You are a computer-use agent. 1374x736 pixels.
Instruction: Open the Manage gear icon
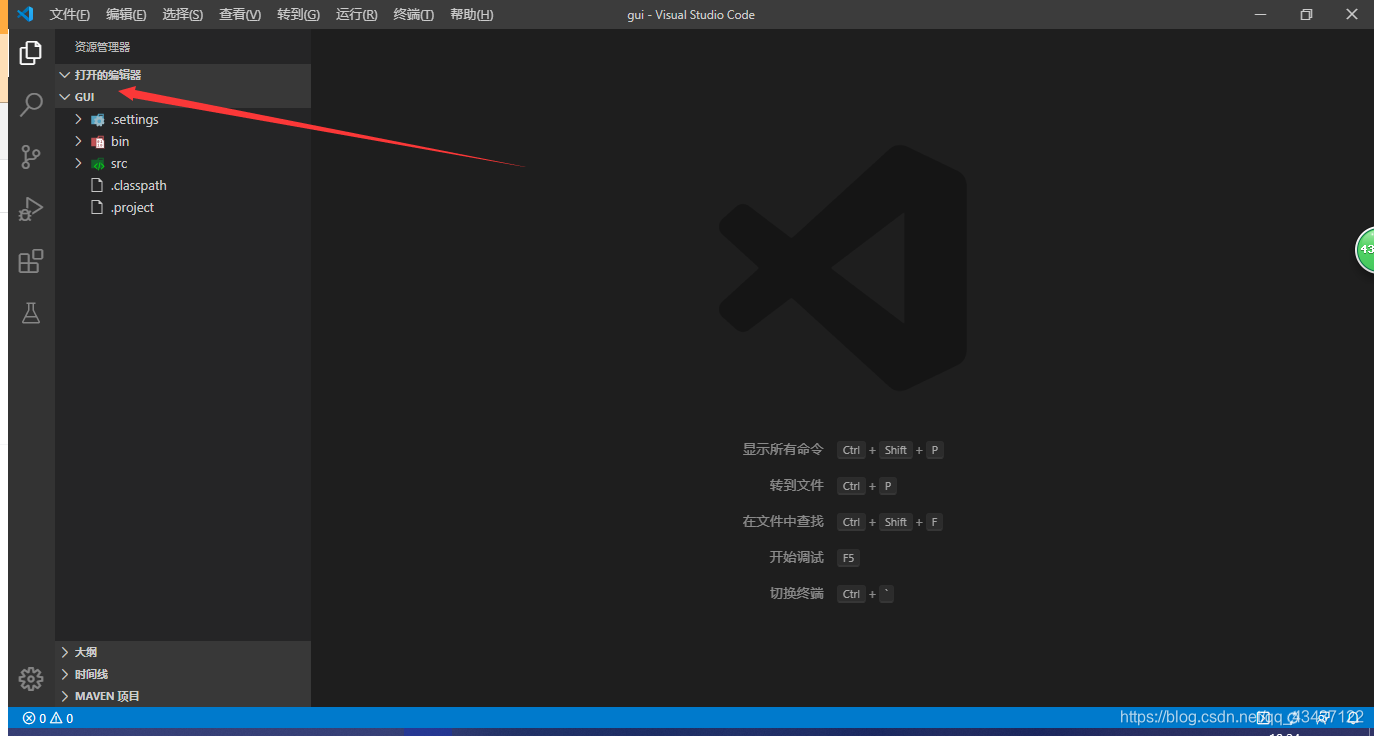click(31, 679)
